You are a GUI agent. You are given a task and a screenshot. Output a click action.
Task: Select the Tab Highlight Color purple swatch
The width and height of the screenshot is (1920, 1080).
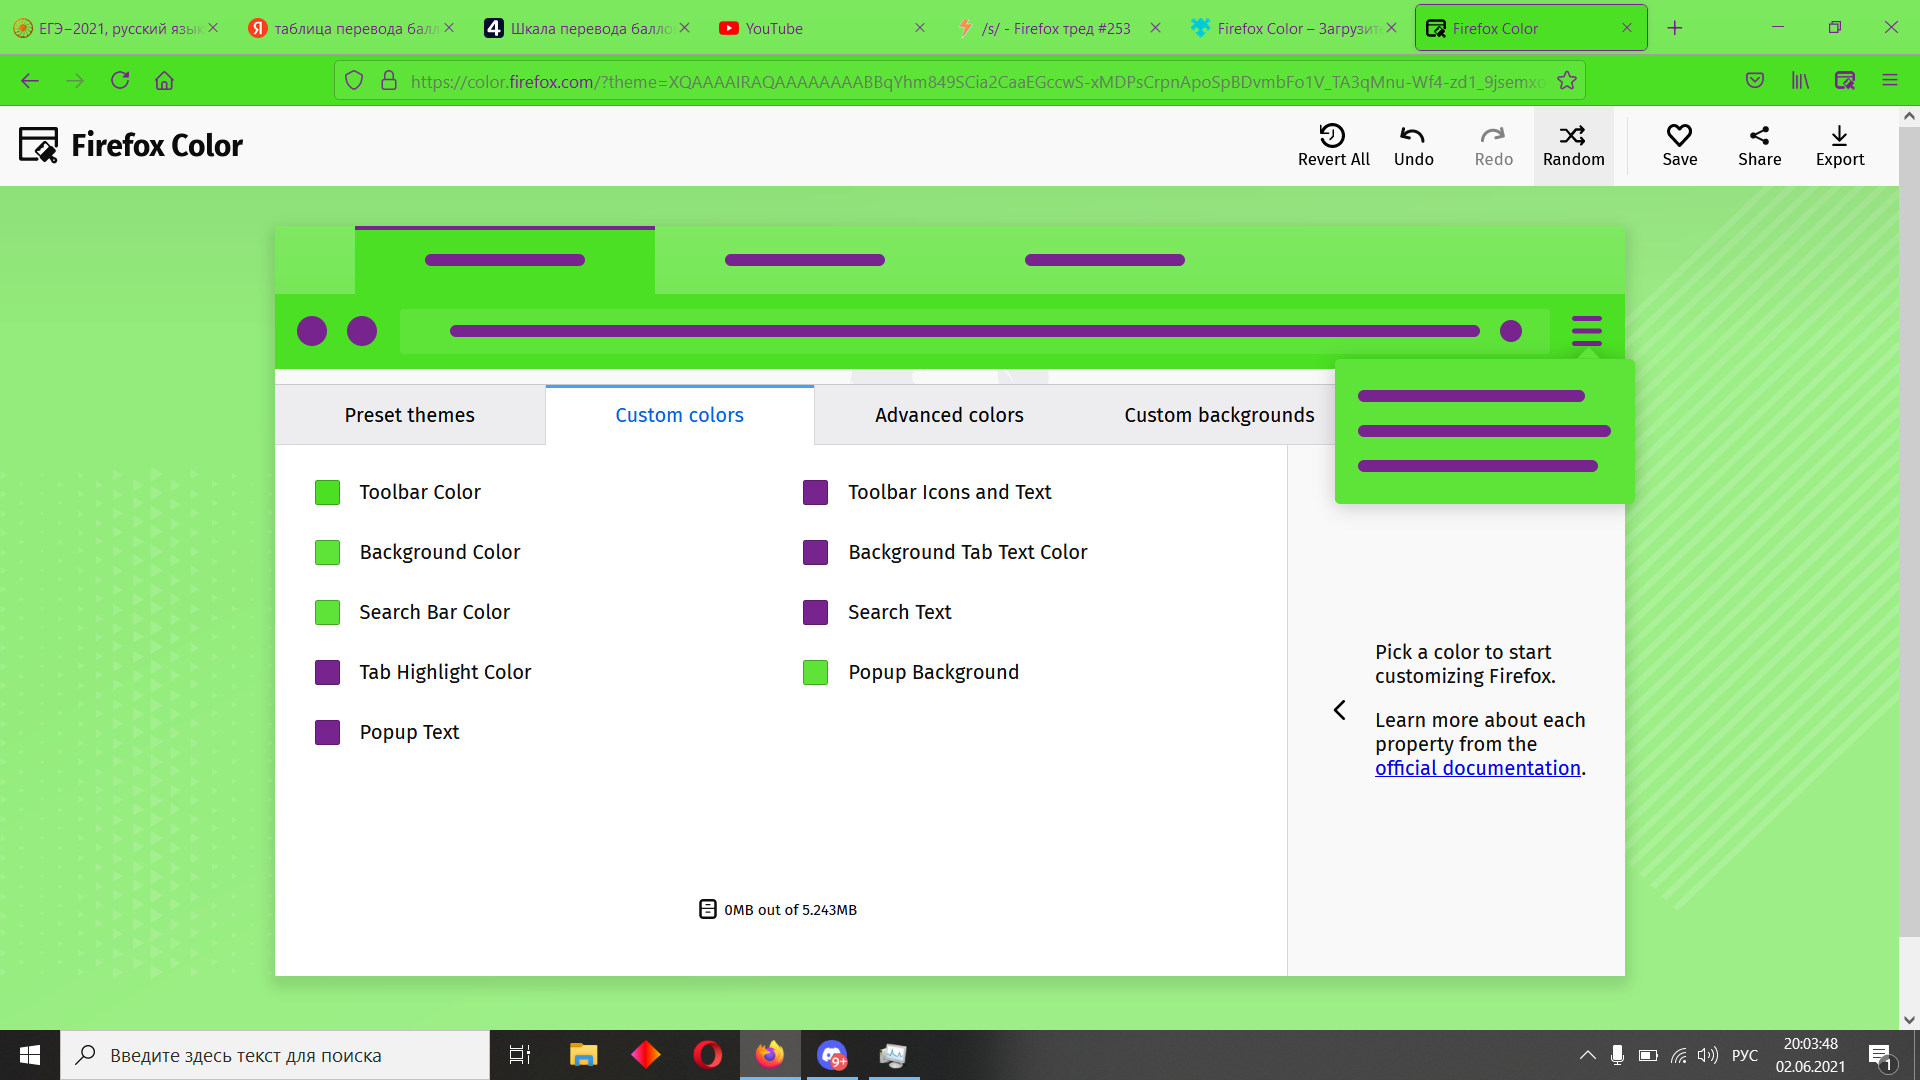pos(327,672)
